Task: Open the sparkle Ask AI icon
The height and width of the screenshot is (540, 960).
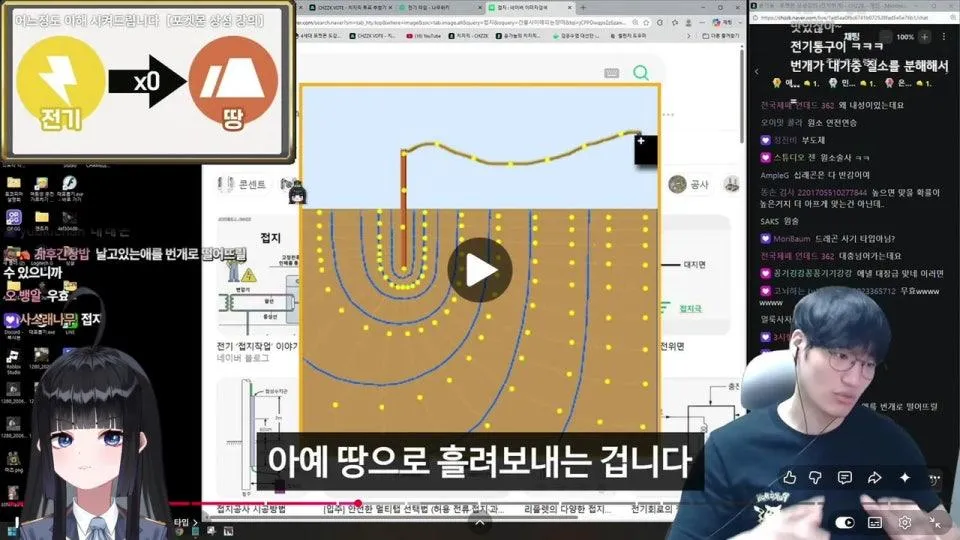Action: (x=905, y=478)
